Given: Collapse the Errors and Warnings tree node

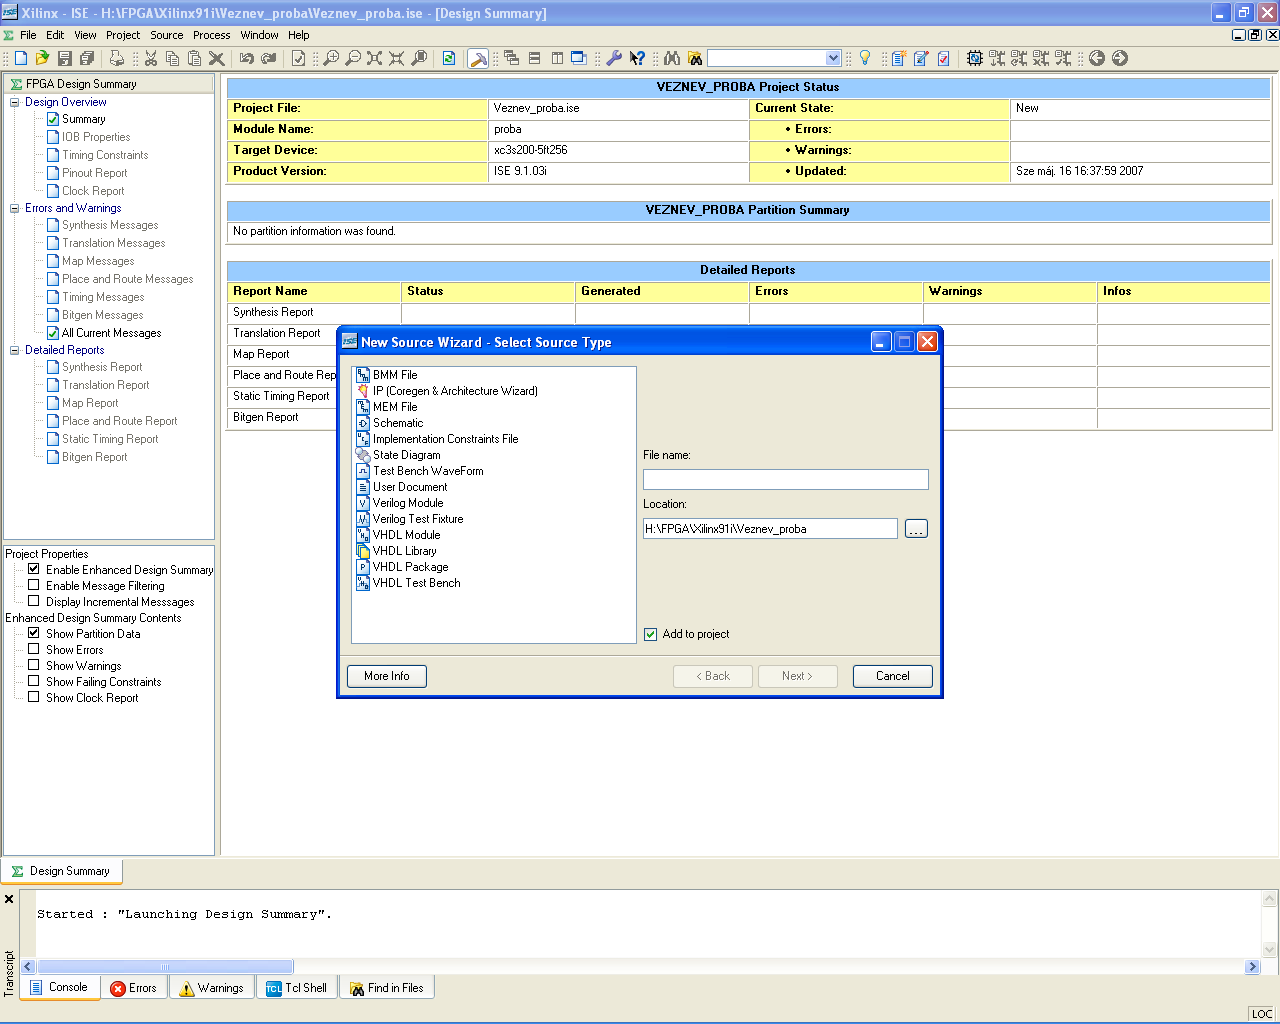Looking at the screenshot, I should coord(15,208).
